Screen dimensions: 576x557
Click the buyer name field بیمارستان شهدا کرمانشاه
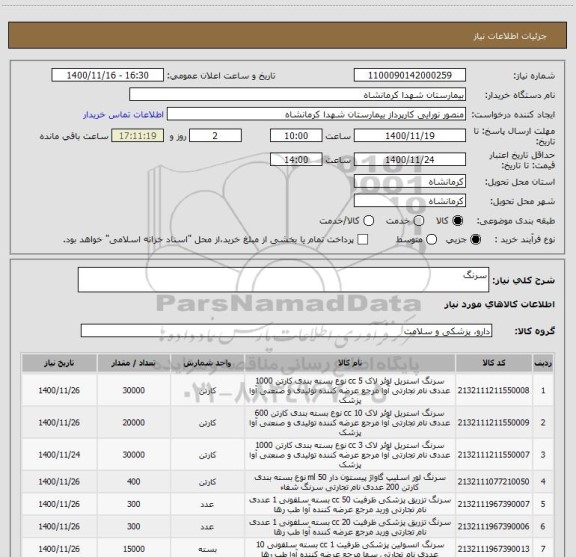(298, 95)
